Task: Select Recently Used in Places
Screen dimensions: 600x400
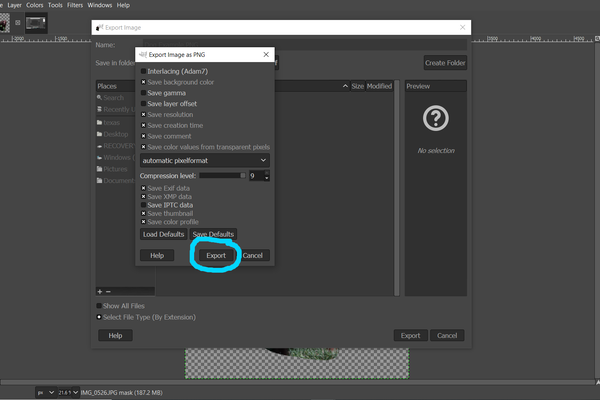Action: [x=115, y=109]
